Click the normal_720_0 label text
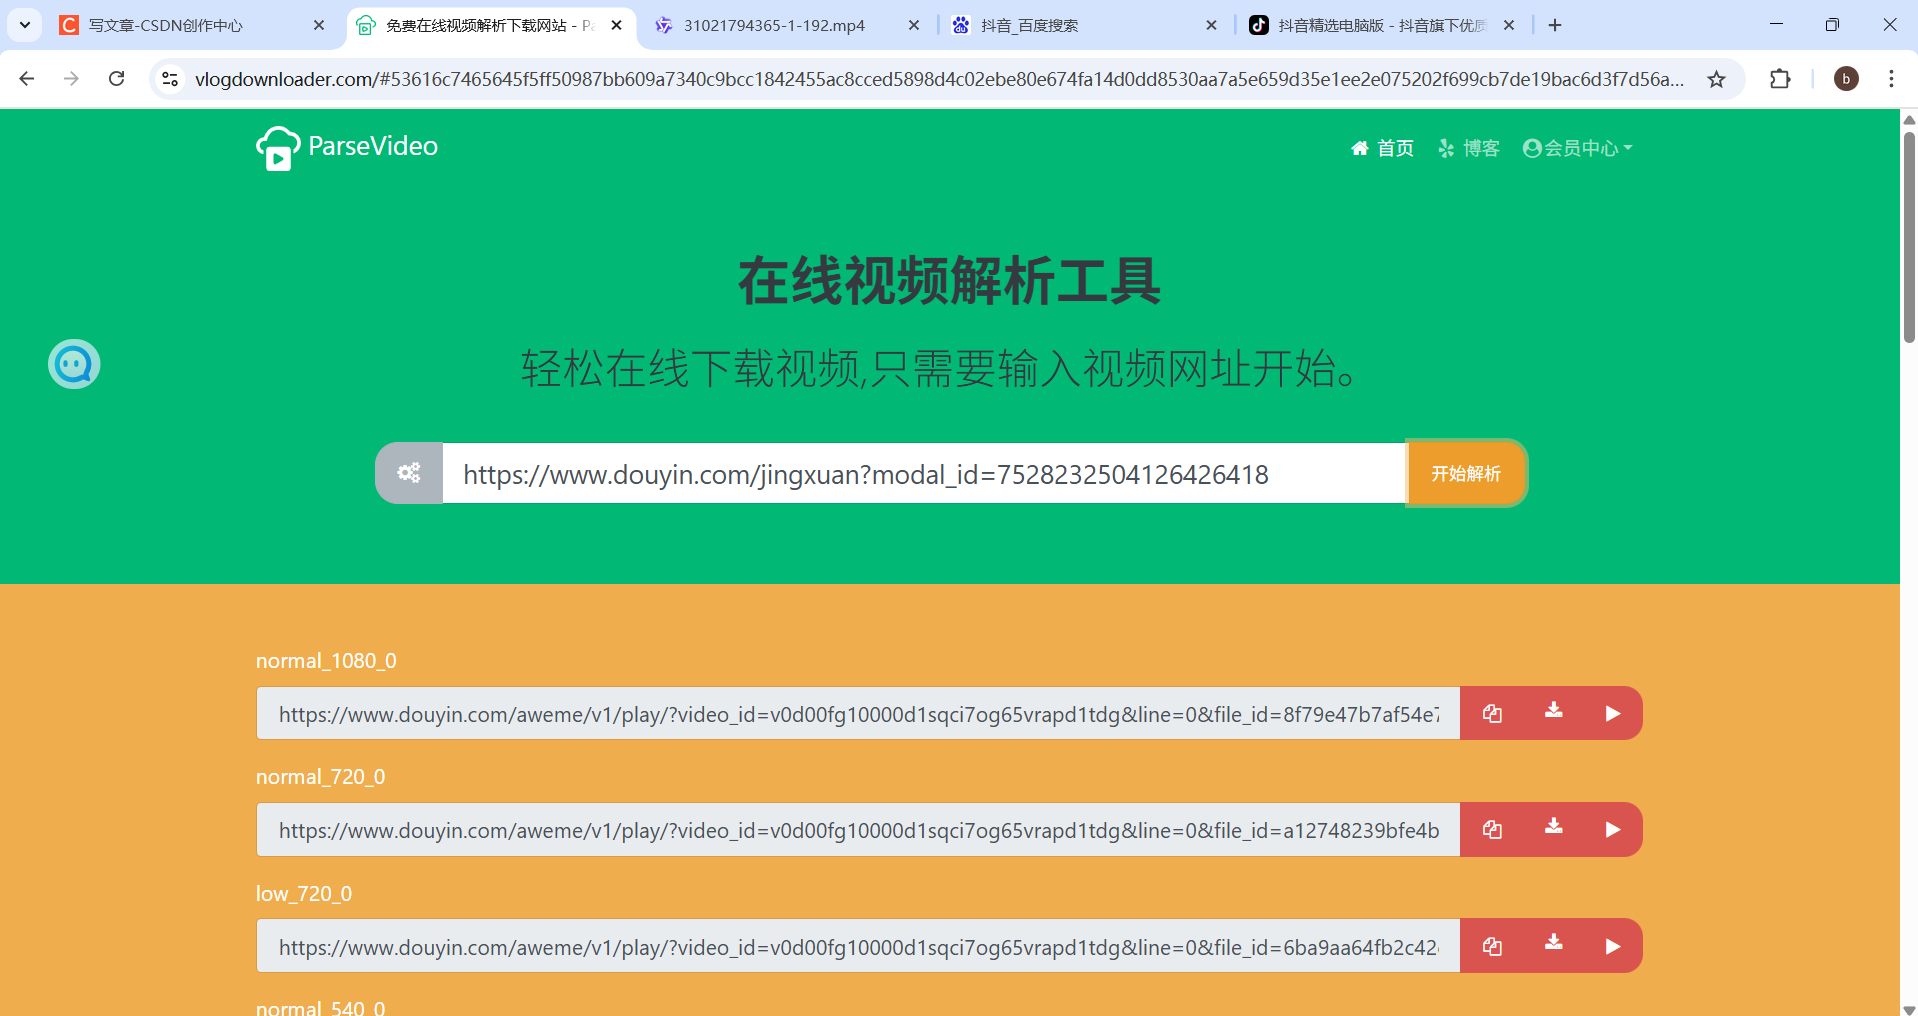Viewport: 1918px width, 1016px height. (x=320, y=776)
